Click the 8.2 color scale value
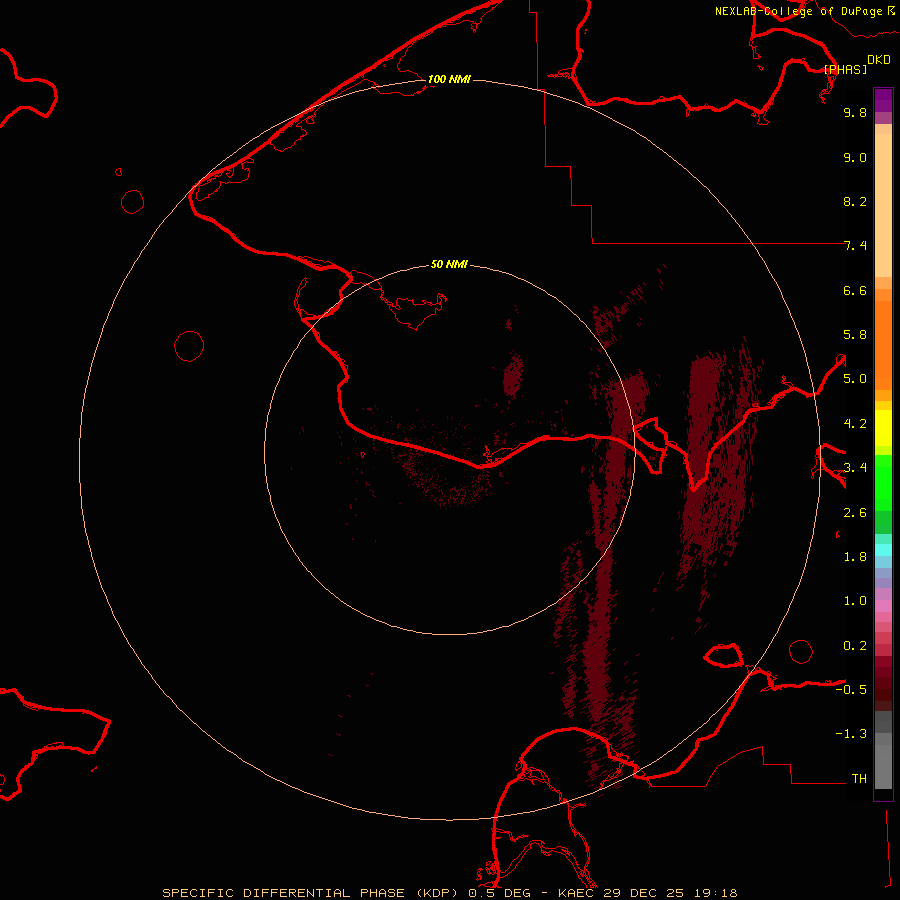The height and width of the screenshot is (900, 900). (855, 201)
